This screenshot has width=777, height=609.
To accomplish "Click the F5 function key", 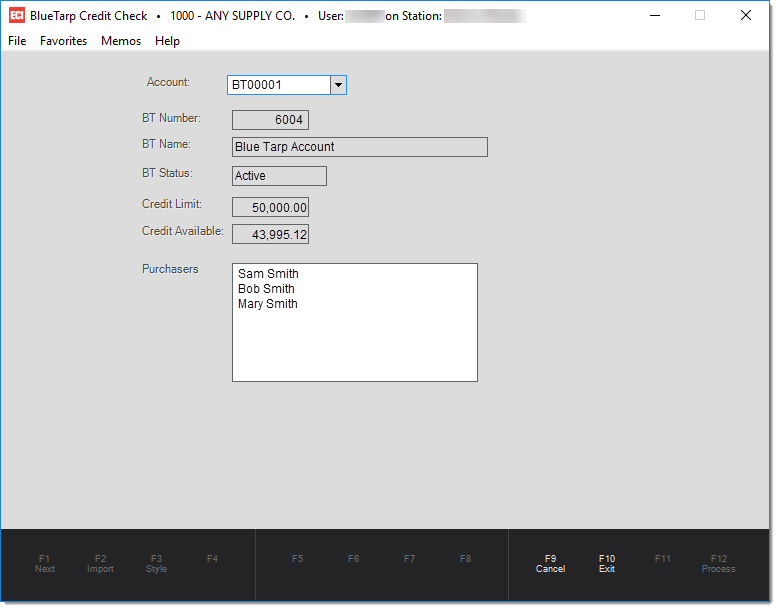I will click(297, 559).
